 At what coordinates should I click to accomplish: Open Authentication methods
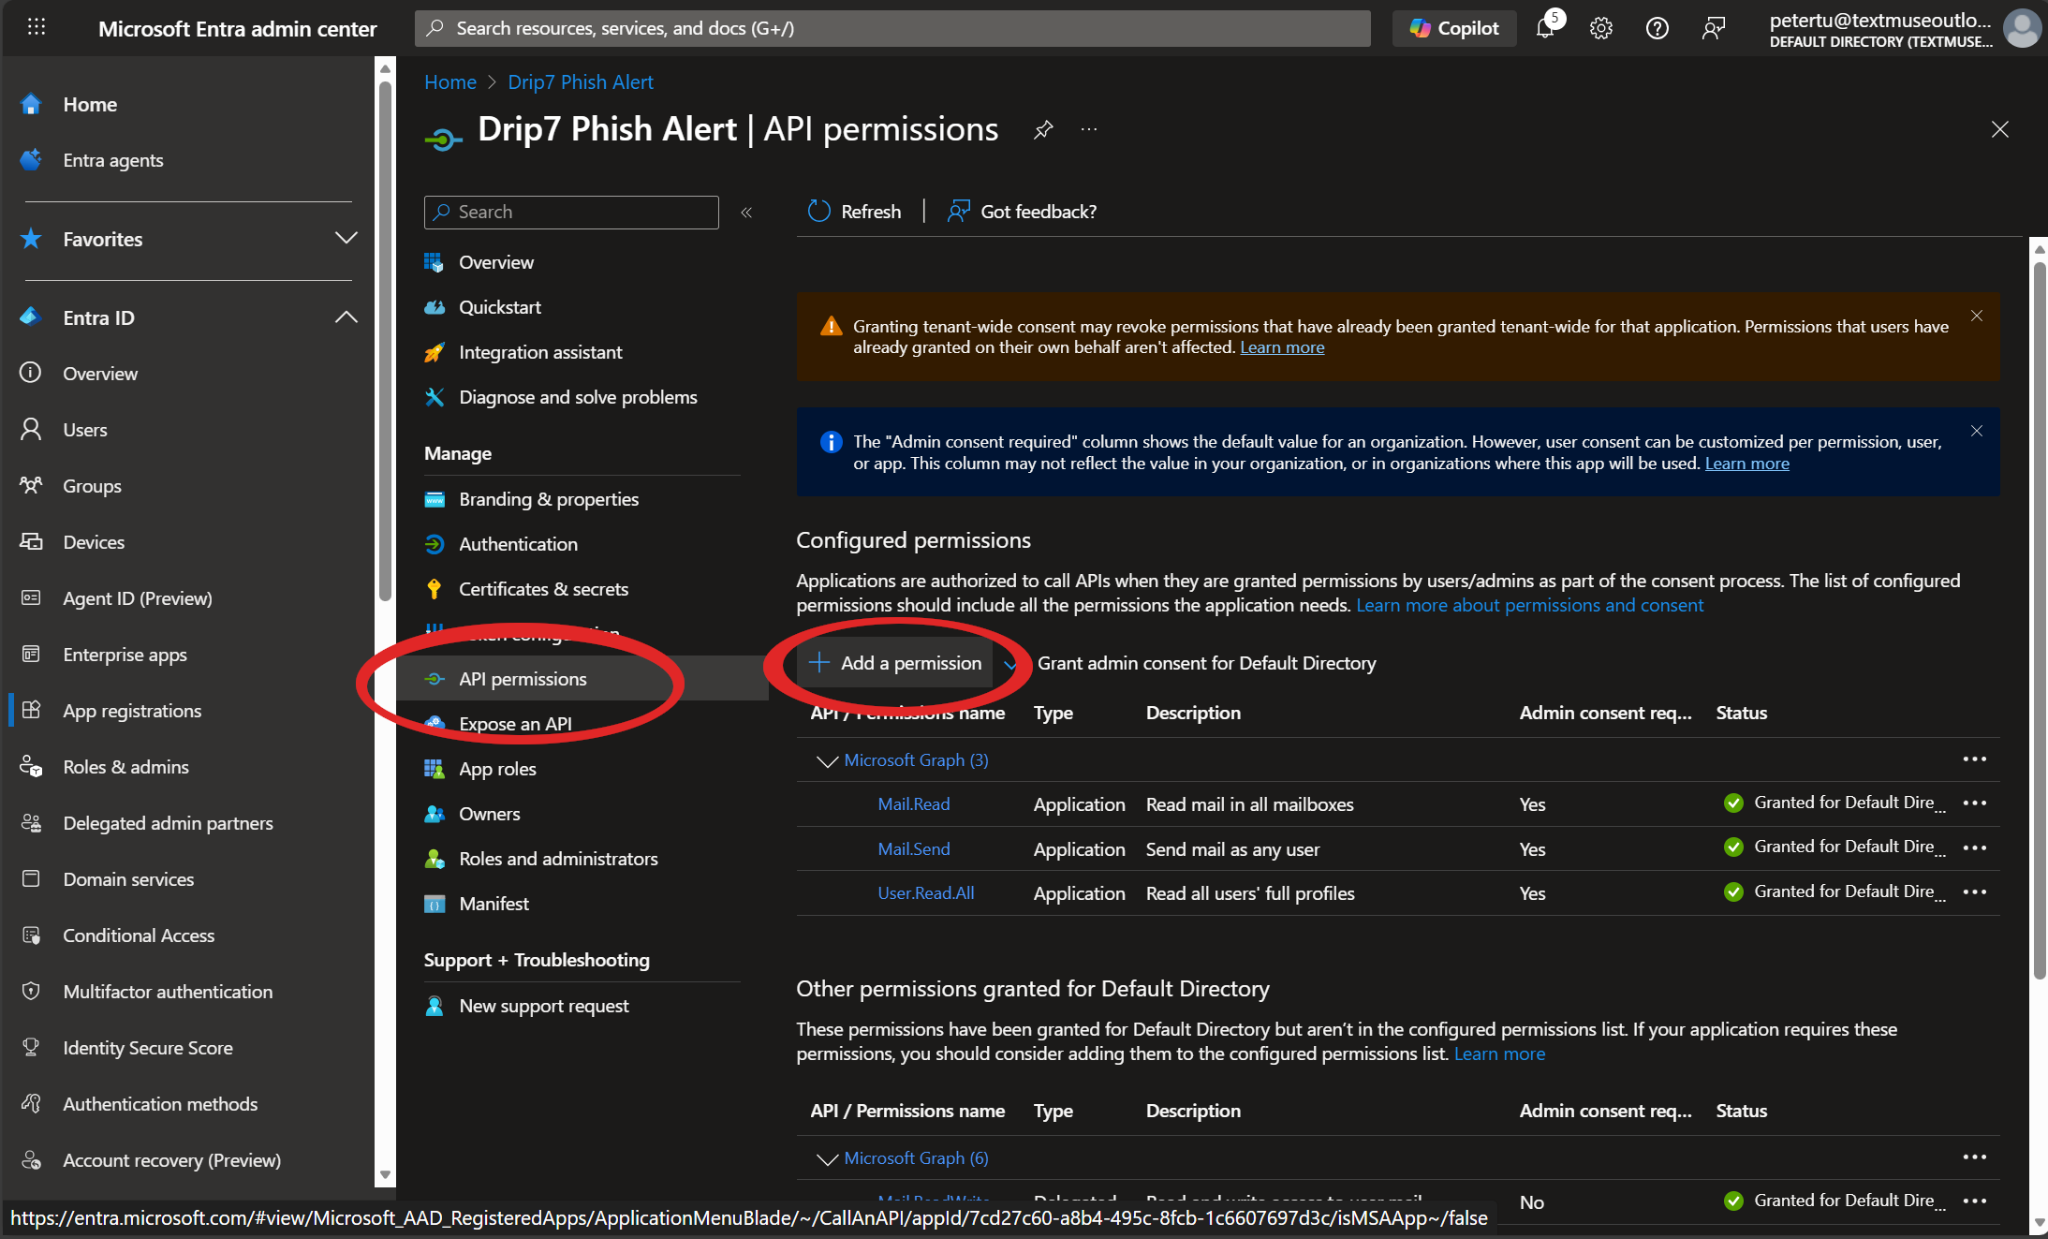point(160,1103)
